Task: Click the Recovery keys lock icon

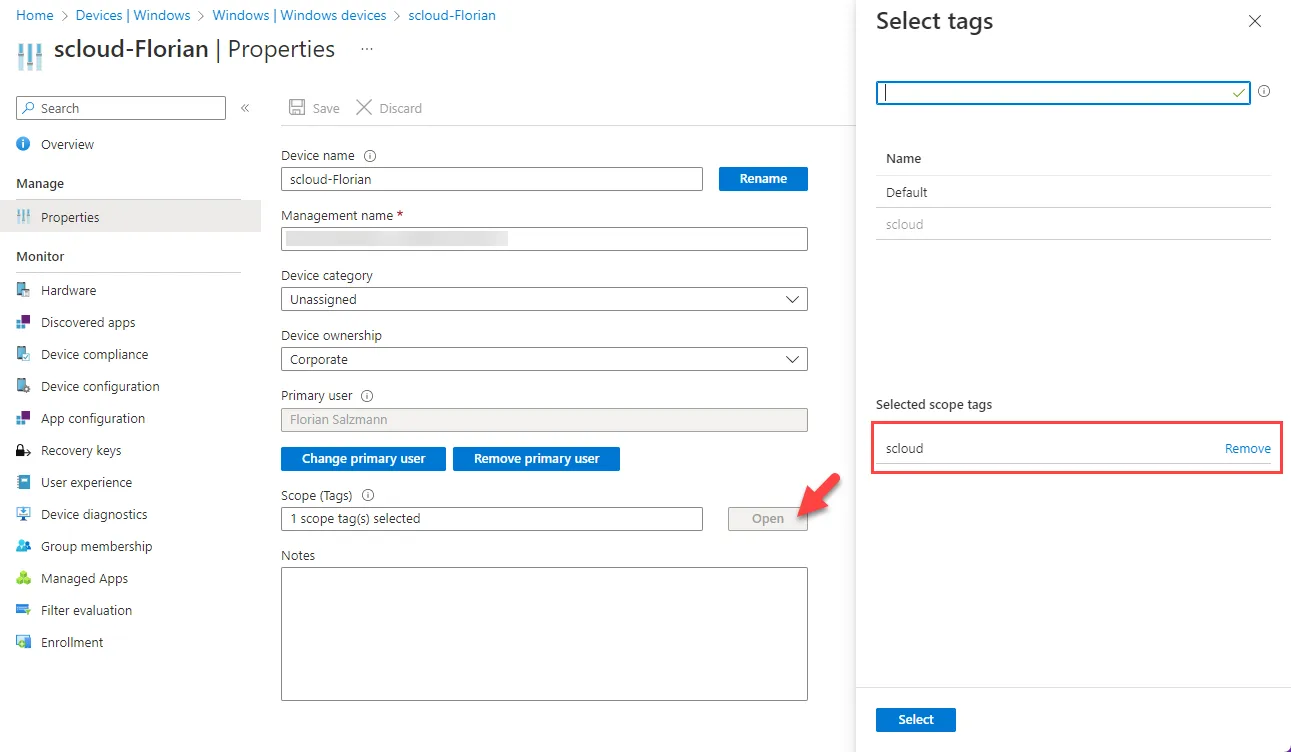Action: [24, 450]
